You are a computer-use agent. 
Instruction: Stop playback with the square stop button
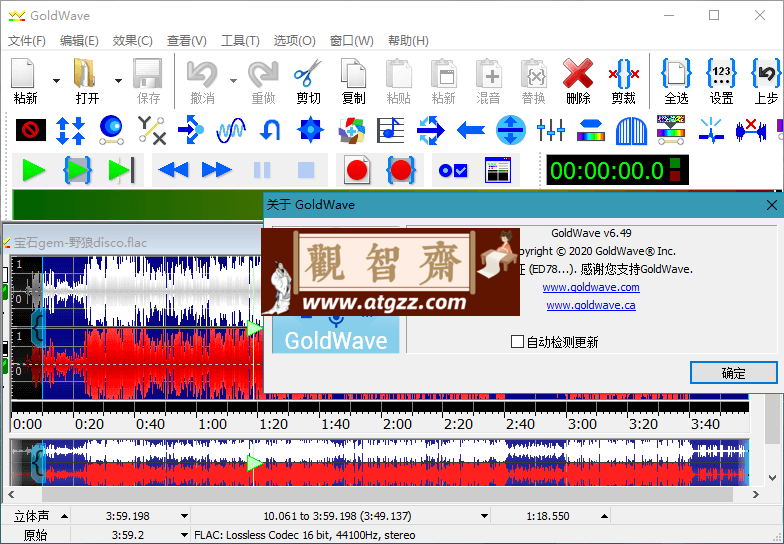306,170
